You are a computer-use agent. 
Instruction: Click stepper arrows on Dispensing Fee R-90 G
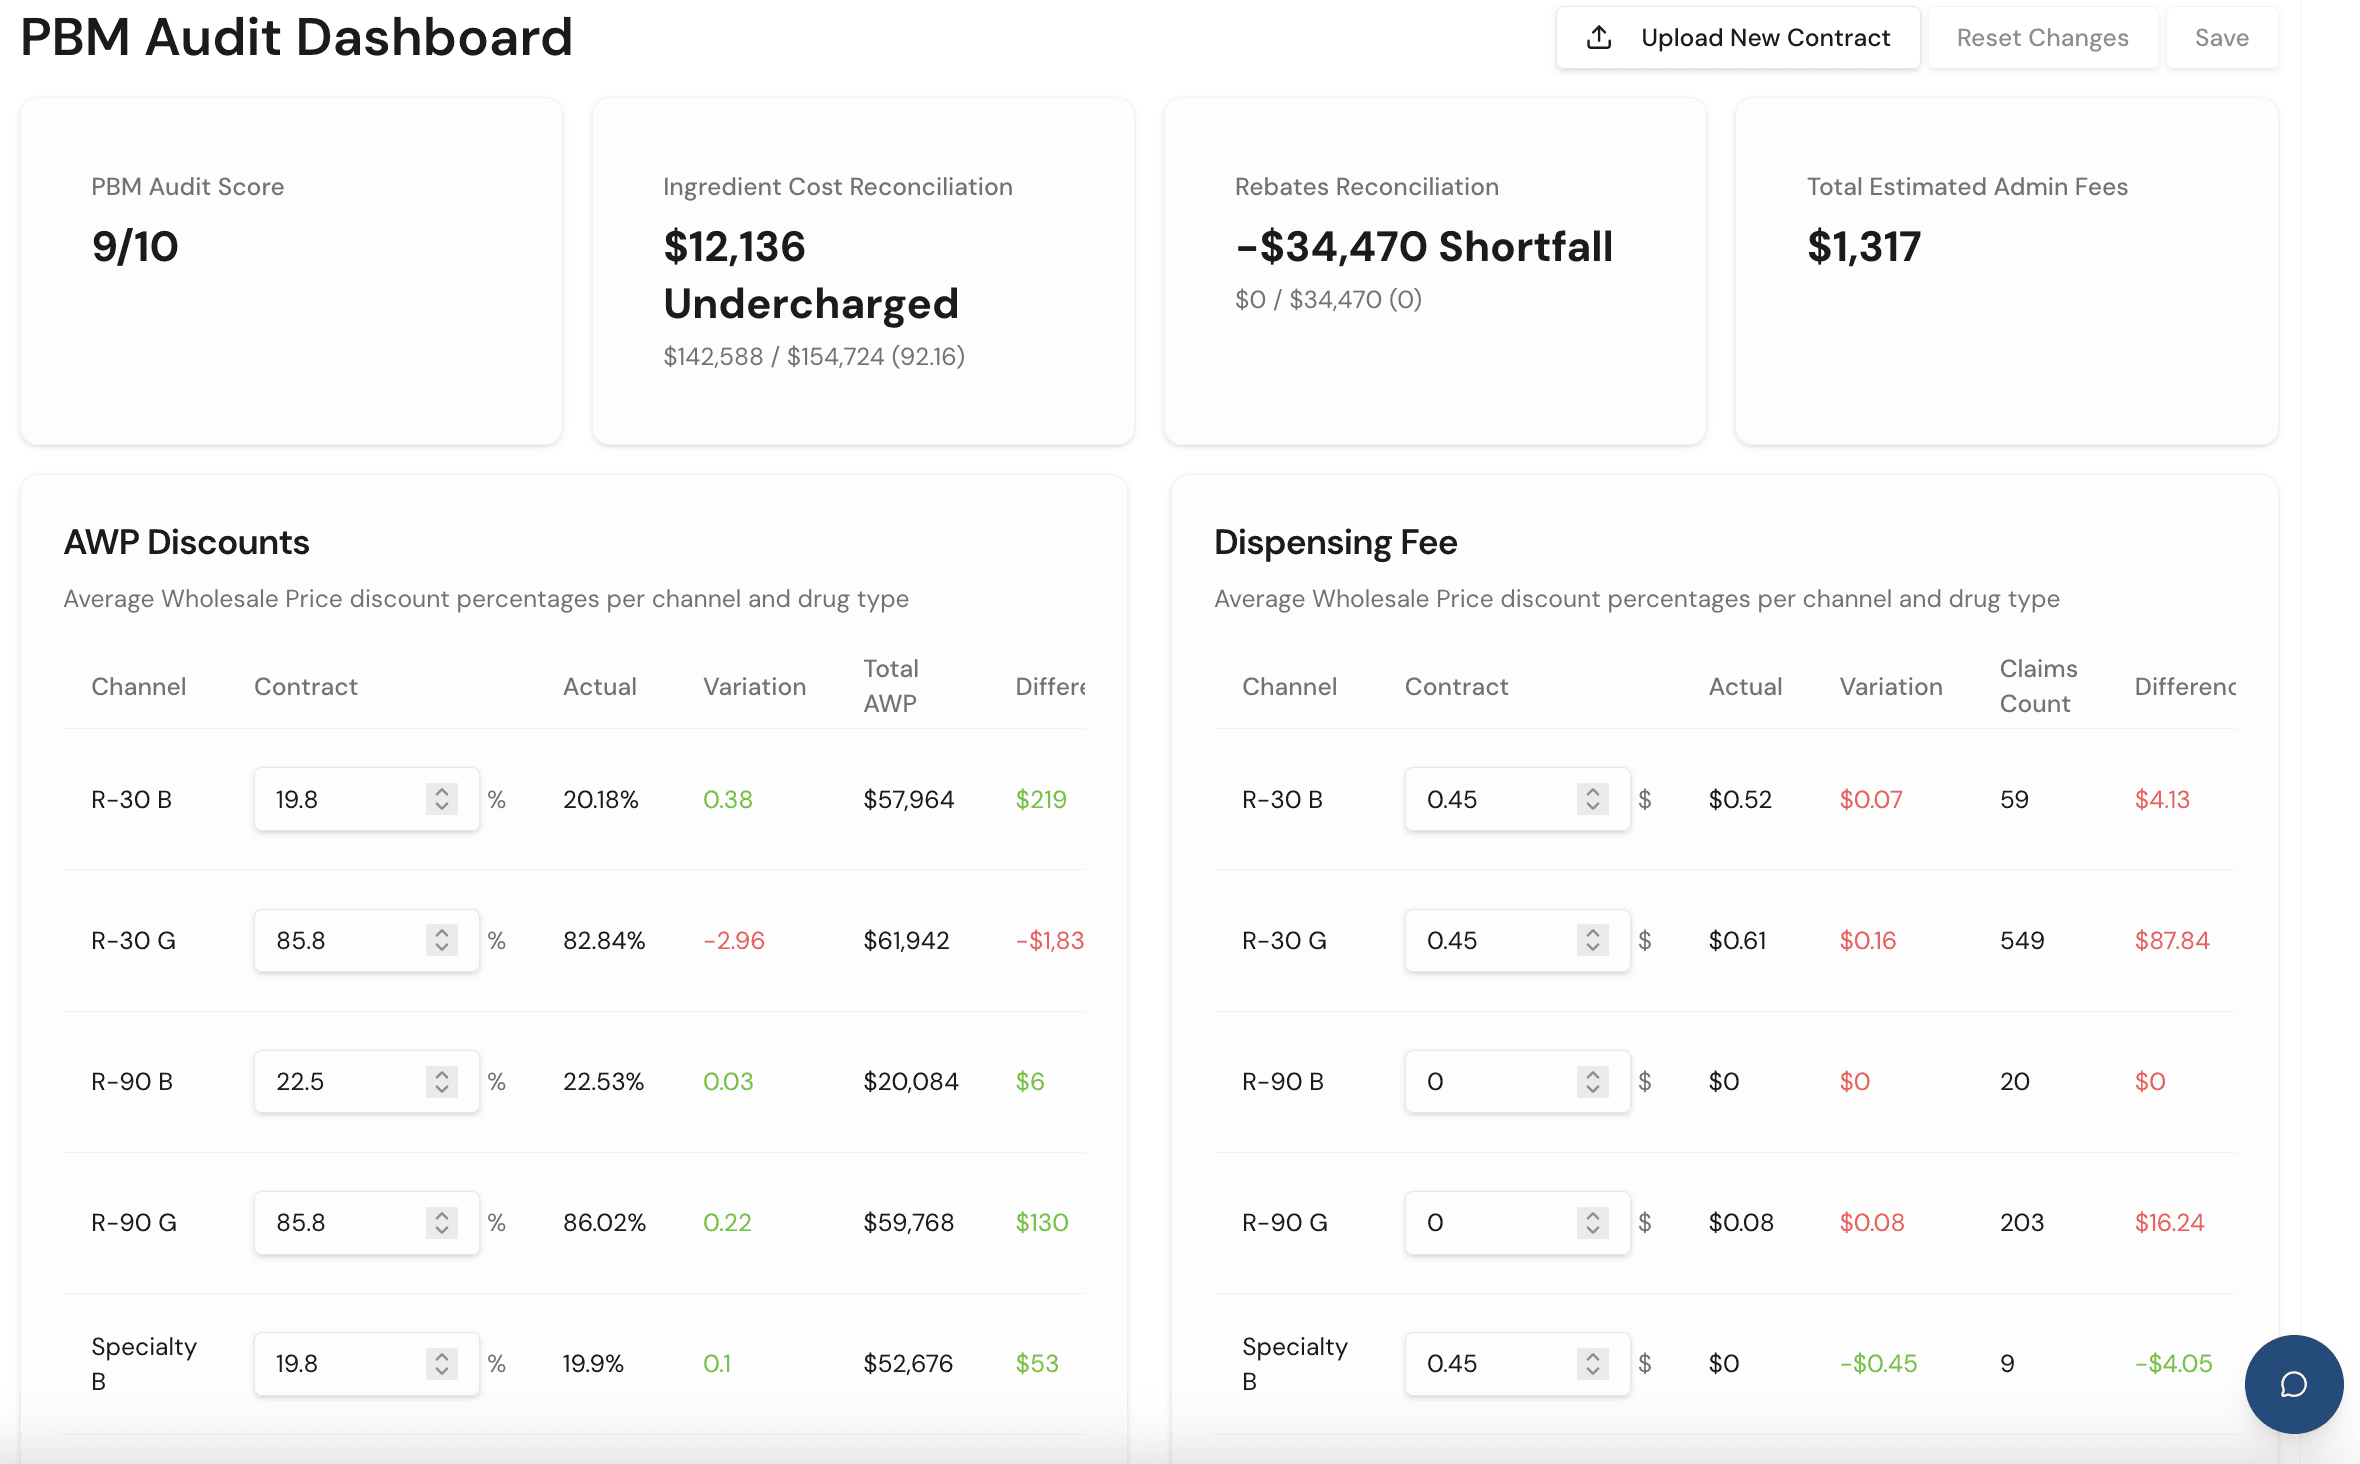[x=1593, y=1222]
